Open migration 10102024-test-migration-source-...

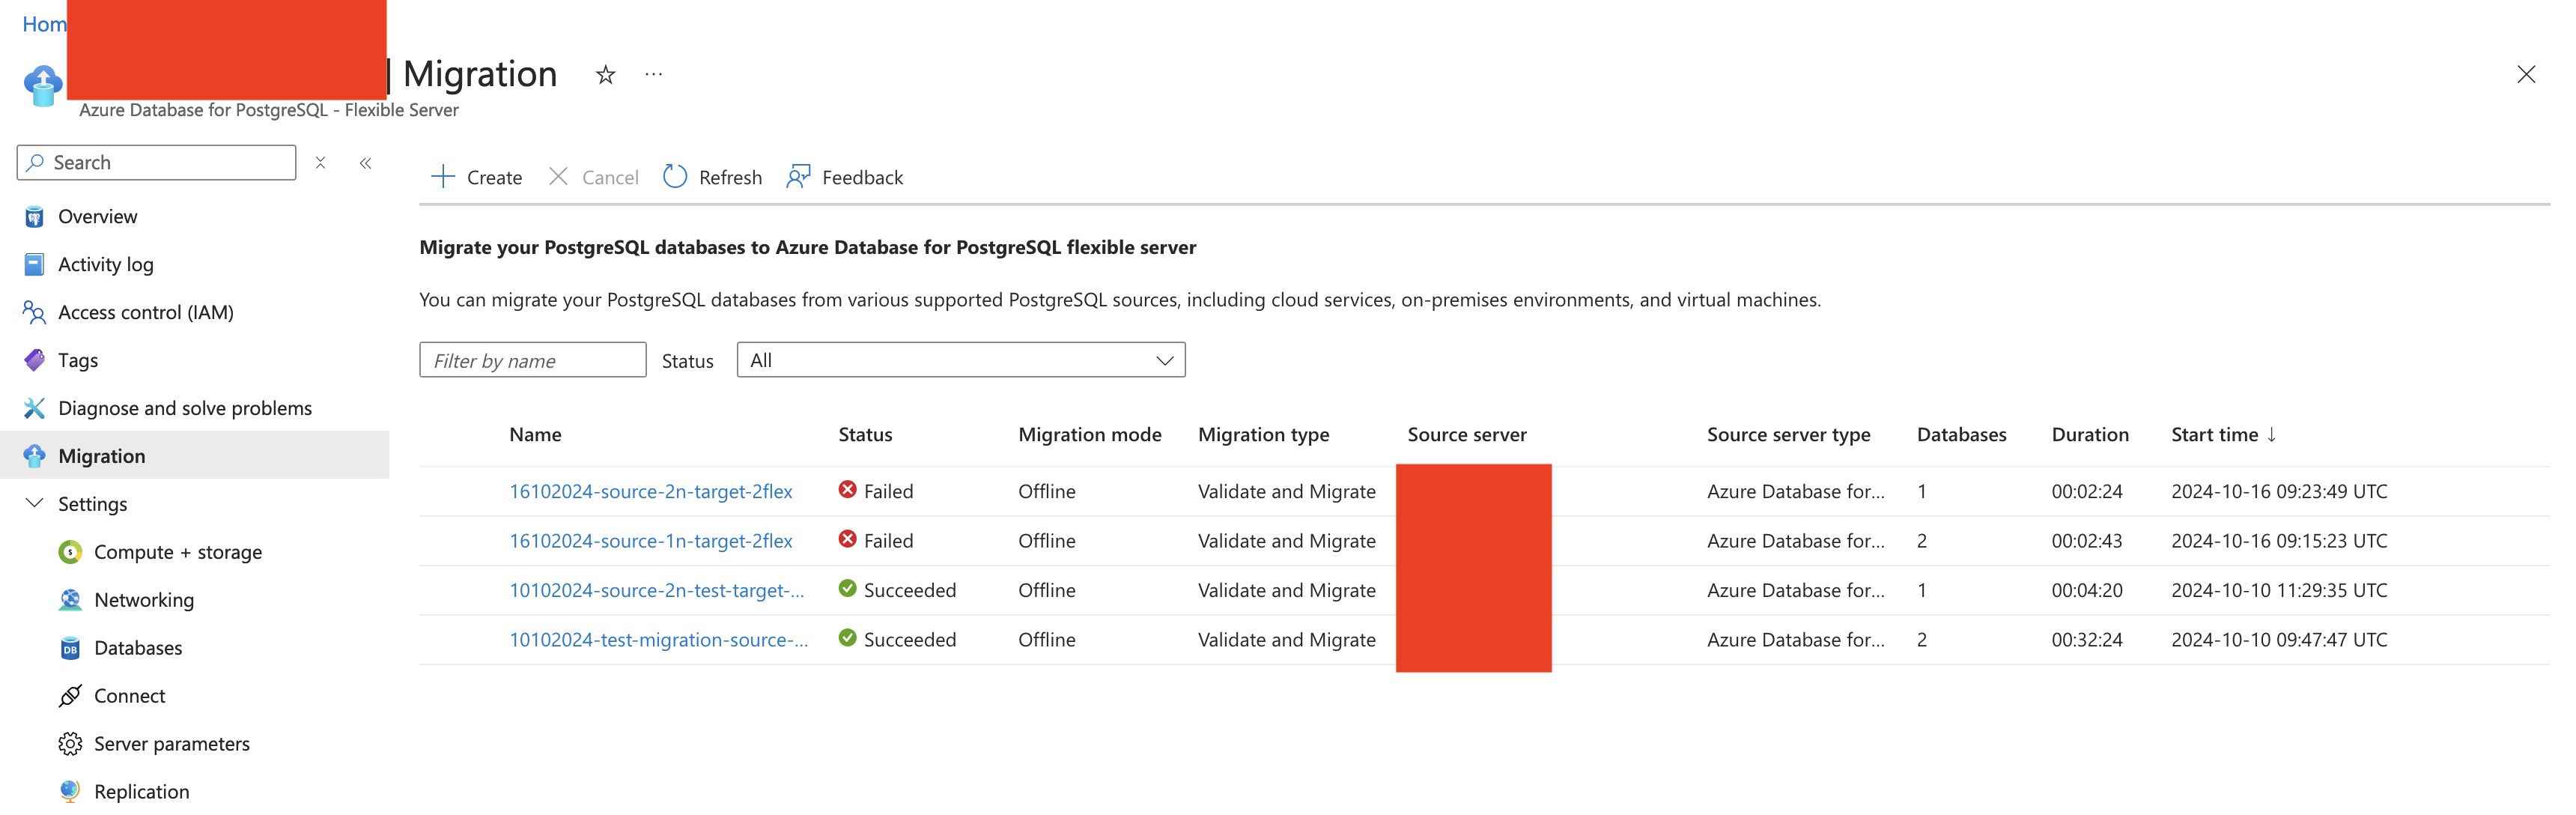coord(658,640)
